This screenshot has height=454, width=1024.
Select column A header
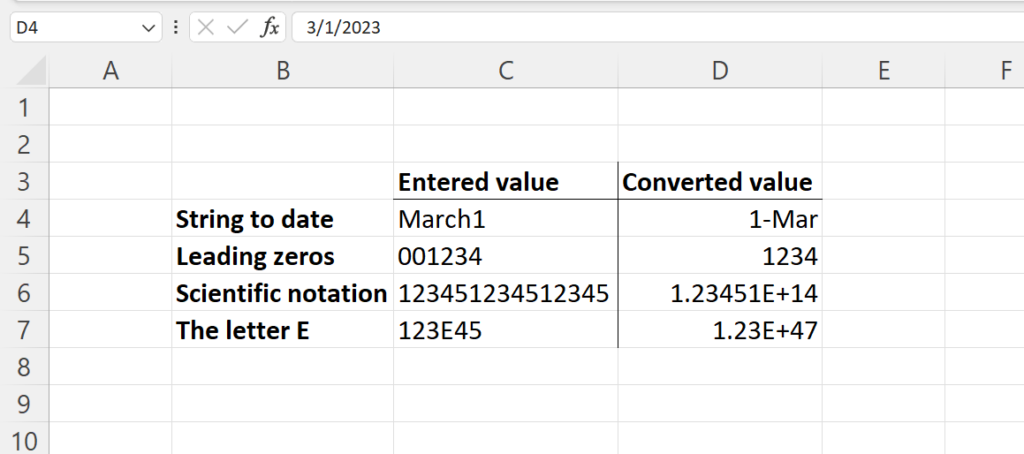click(110, 71)
